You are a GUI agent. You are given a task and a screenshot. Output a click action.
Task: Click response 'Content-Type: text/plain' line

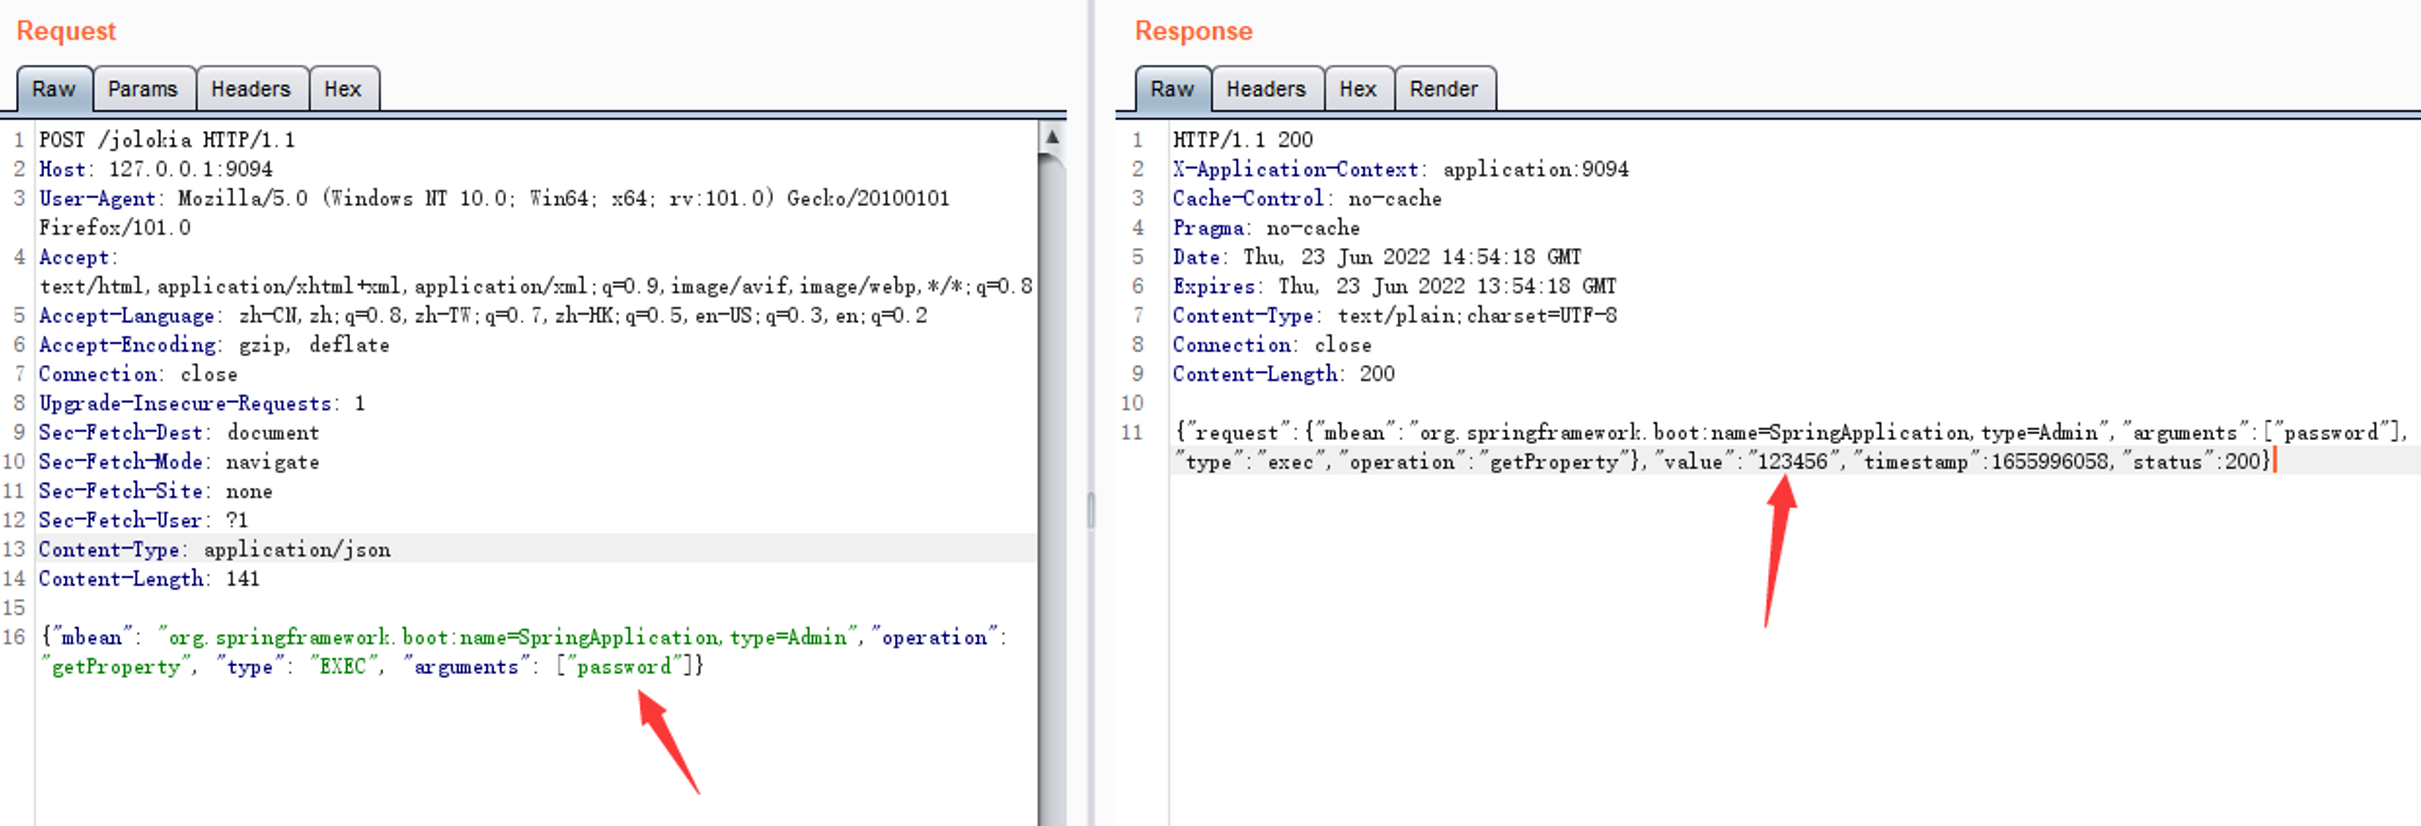pyautogui.click(x=1395, y=316)
